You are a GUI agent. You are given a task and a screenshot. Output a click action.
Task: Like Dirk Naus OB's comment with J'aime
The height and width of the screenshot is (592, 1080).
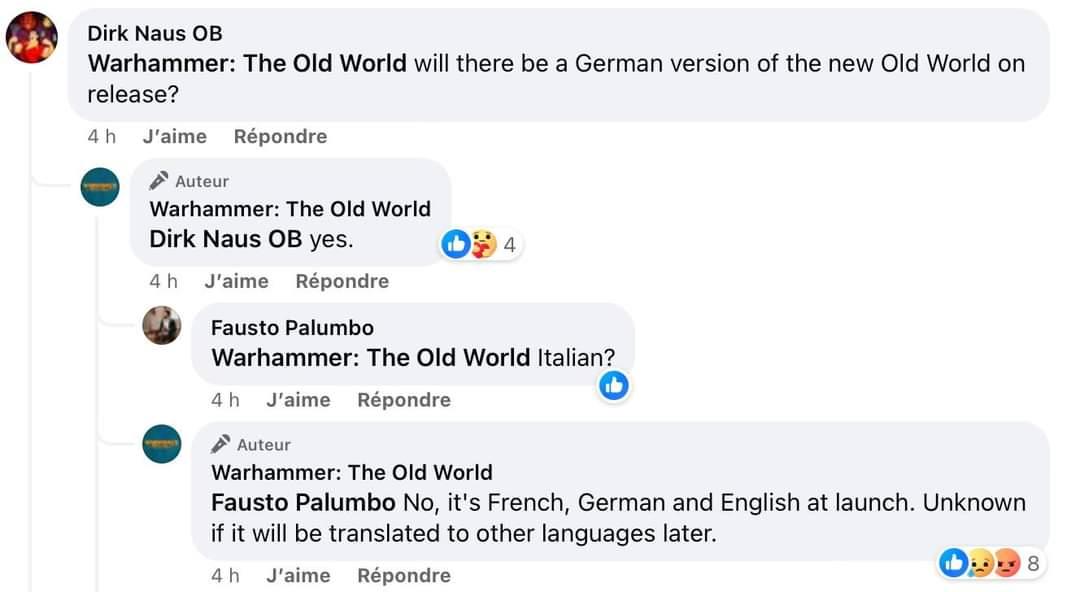pos(174,136)
